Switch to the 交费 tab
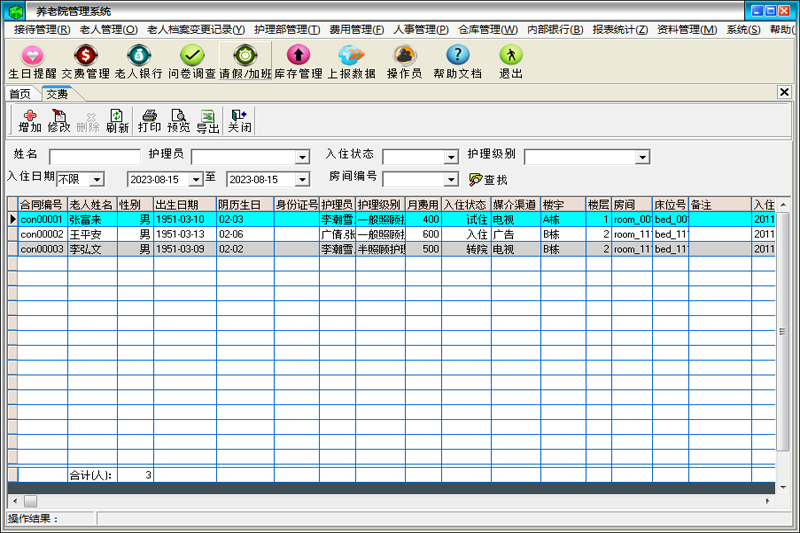The width and height of the screenshot is (800, 533). coord(57,94)
